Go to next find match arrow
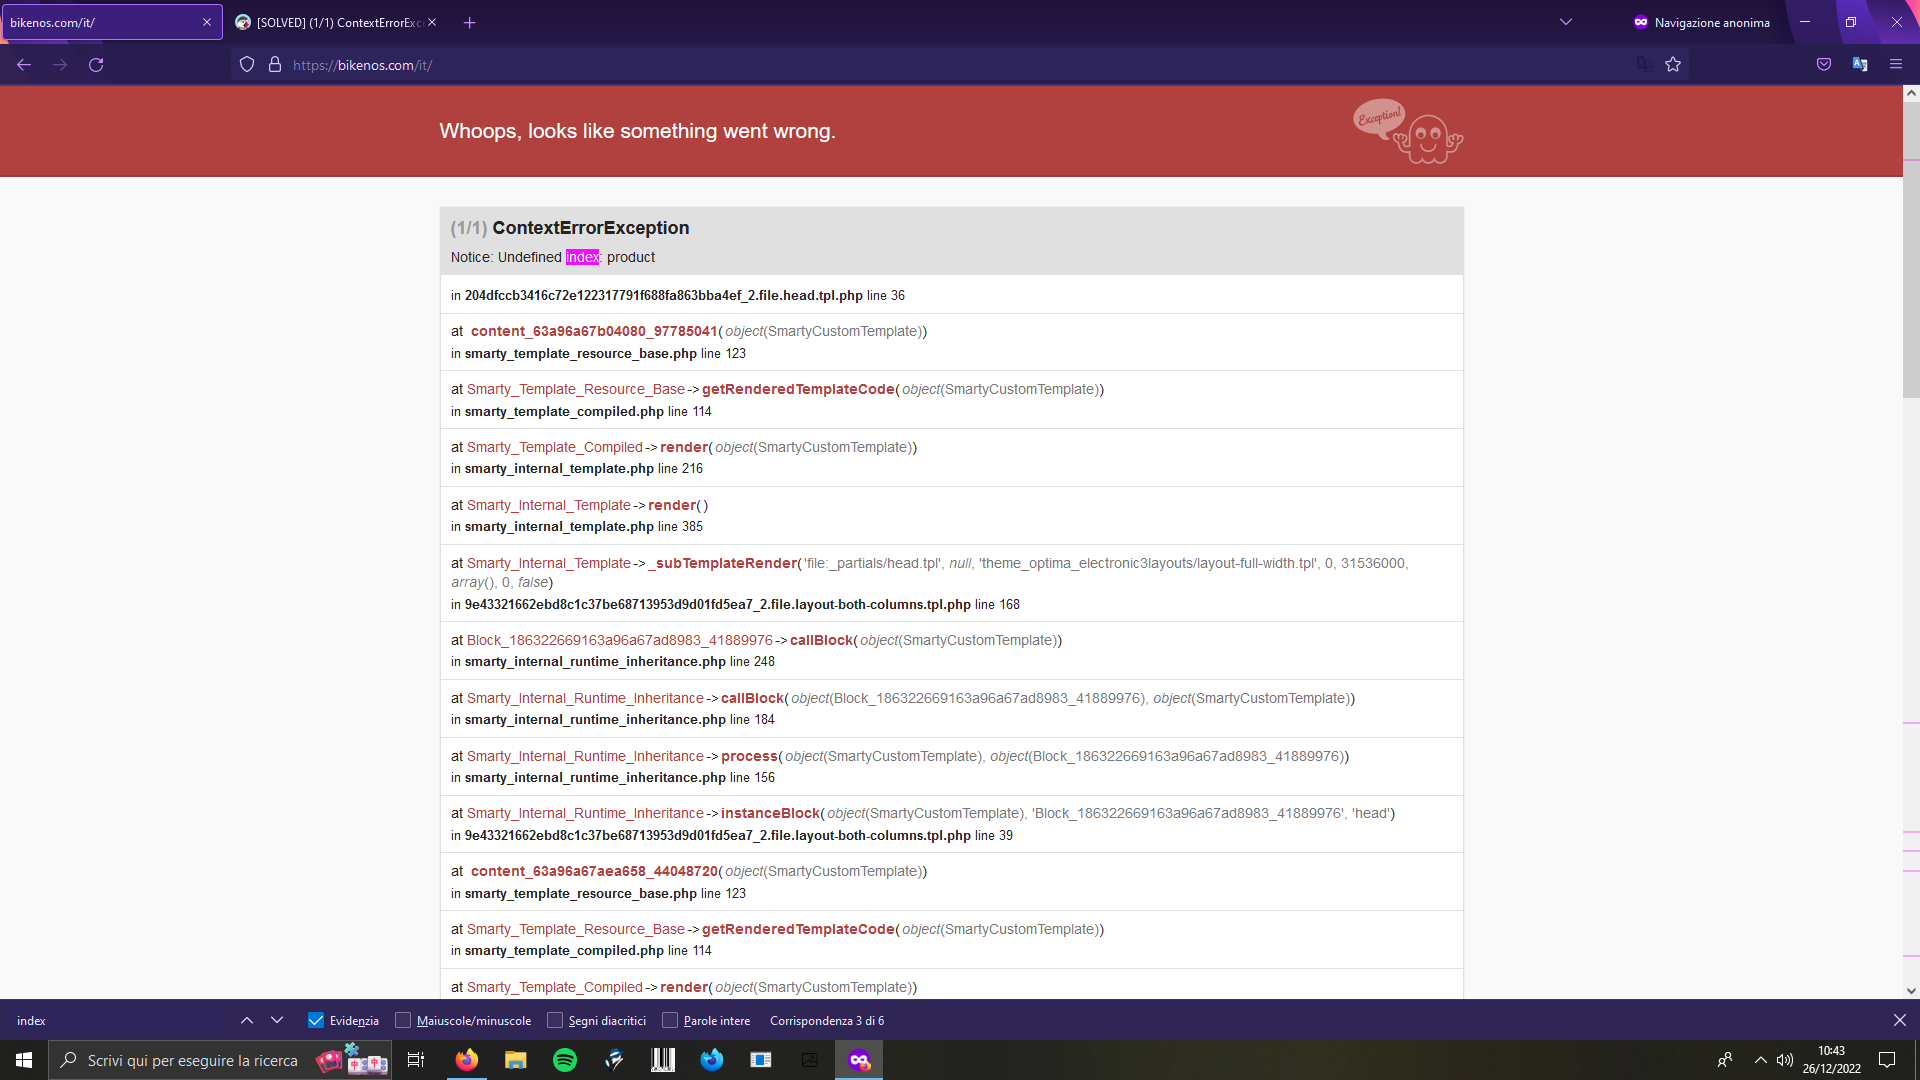The height and width of the screenshot is (1080, 1920). coord(277,1020)
